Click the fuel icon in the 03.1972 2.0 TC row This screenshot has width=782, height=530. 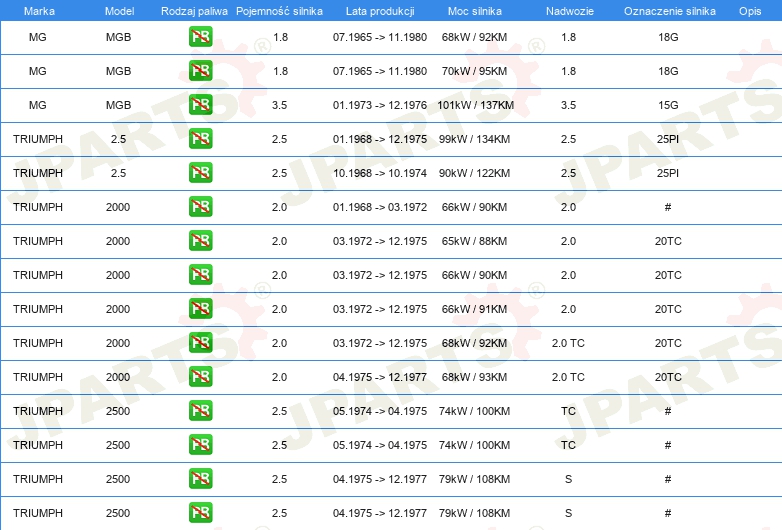coord(200,343)
